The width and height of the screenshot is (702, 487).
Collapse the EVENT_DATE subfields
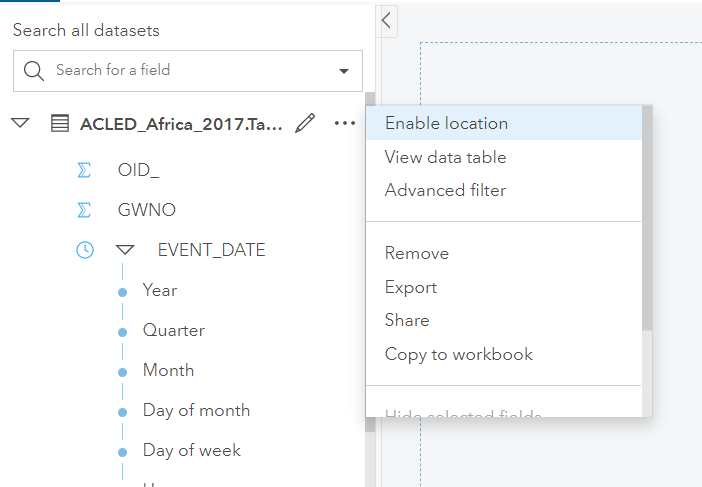(x=124, y=250)
